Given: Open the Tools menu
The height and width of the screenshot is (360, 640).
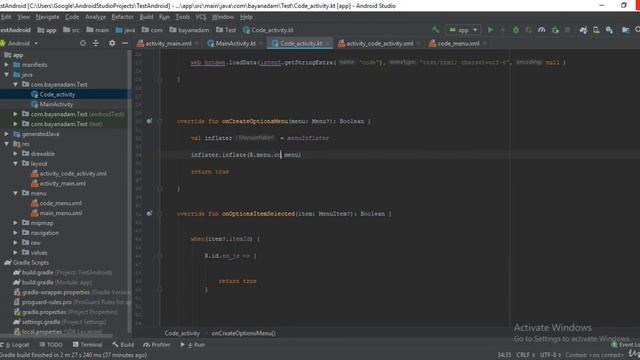Looking at the screenshot, I should click(x=182, y=17).
